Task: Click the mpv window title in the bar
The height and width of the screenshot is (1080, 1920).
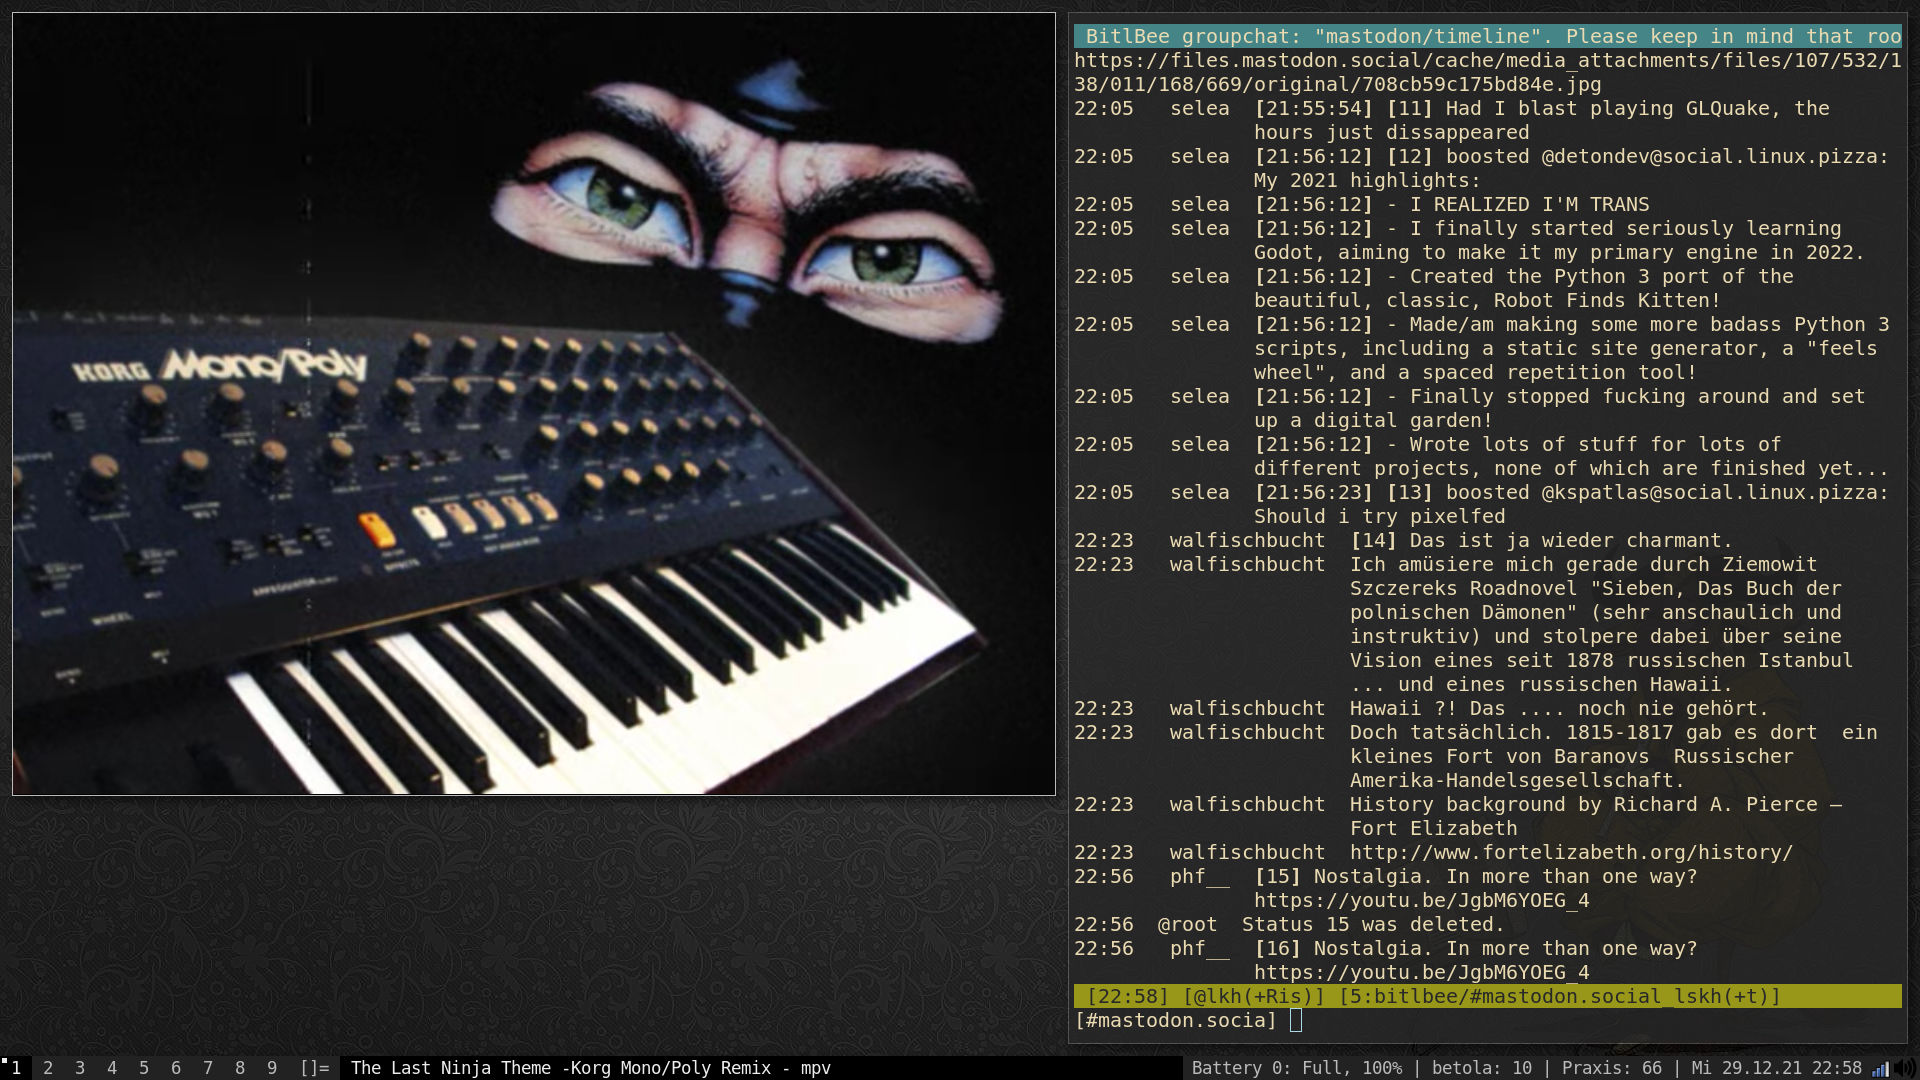Action: click(x=591, y=1068)
